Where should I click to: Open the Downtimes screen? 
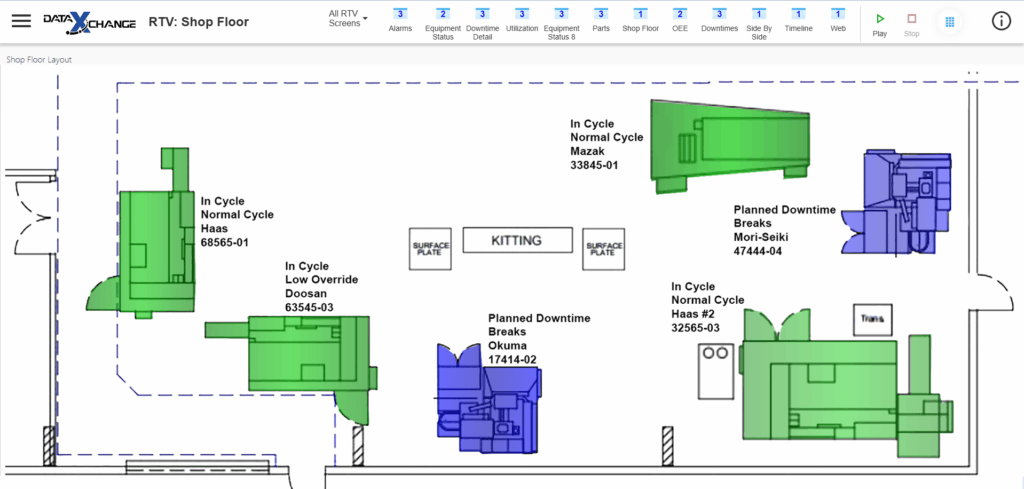pos(720,21)
